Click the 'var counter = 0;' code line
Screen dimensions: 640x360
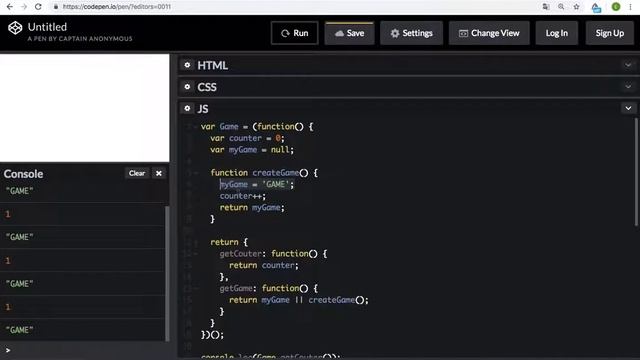(247, 138)
